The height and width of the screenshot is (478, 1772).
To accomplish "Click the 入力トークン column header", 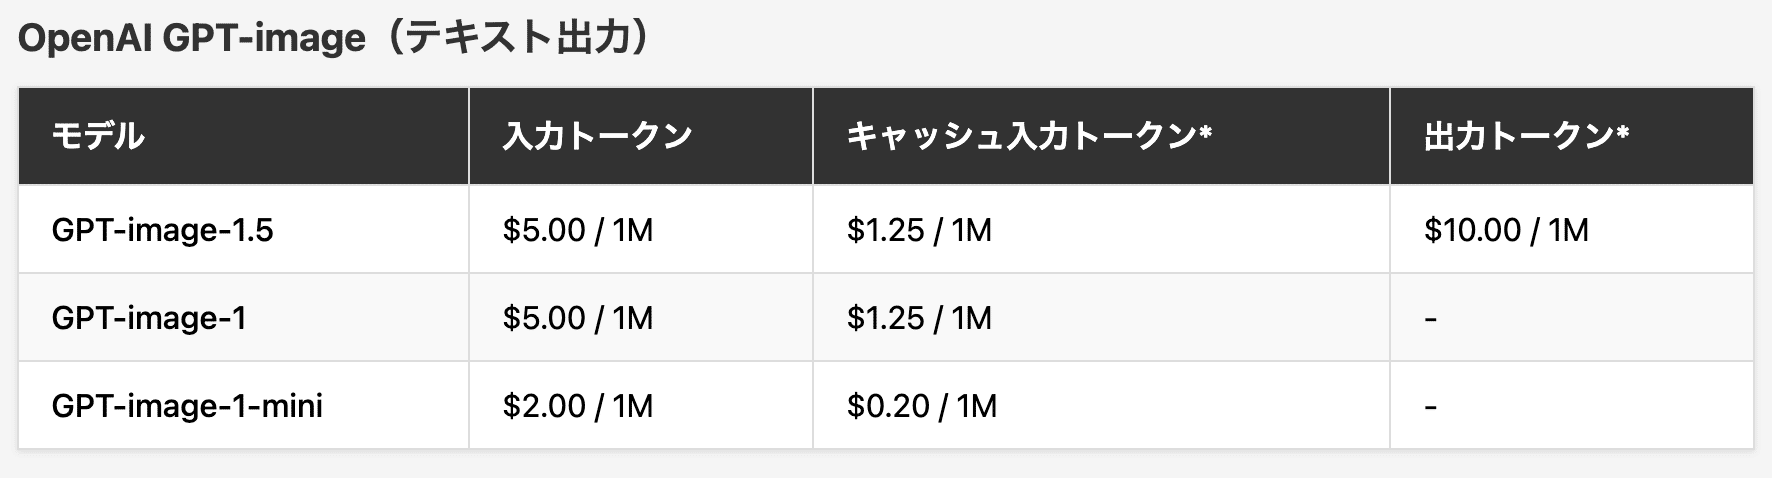I will pos(597,136).
